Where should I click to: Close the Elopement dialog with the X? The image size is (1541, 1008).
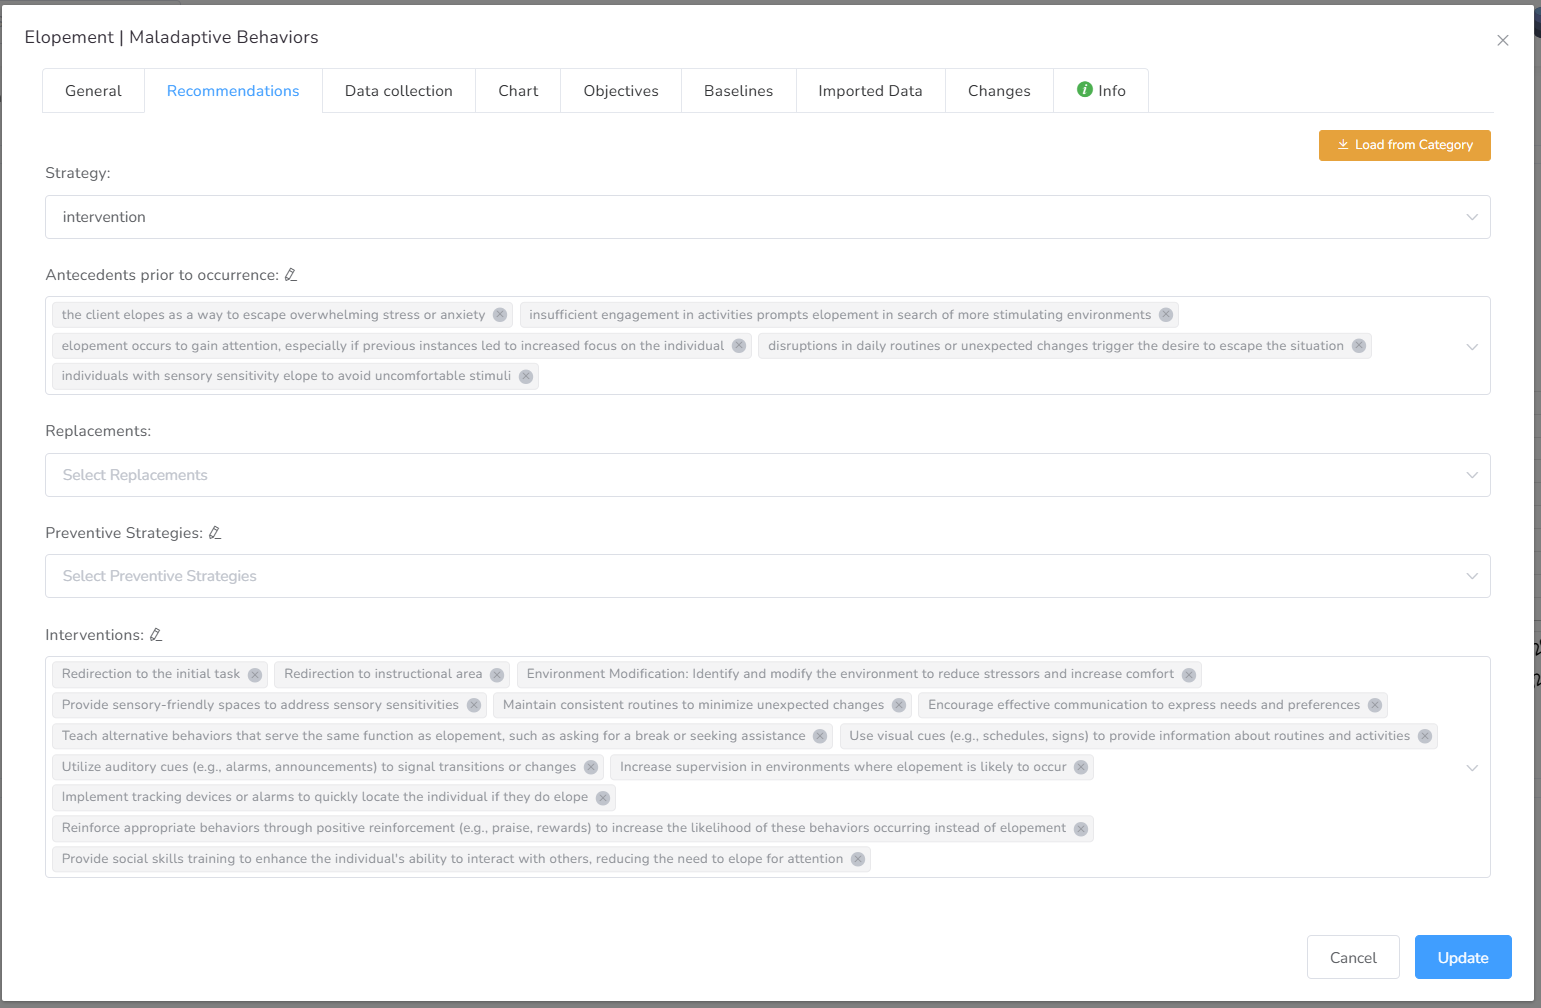coord(1502,41)
